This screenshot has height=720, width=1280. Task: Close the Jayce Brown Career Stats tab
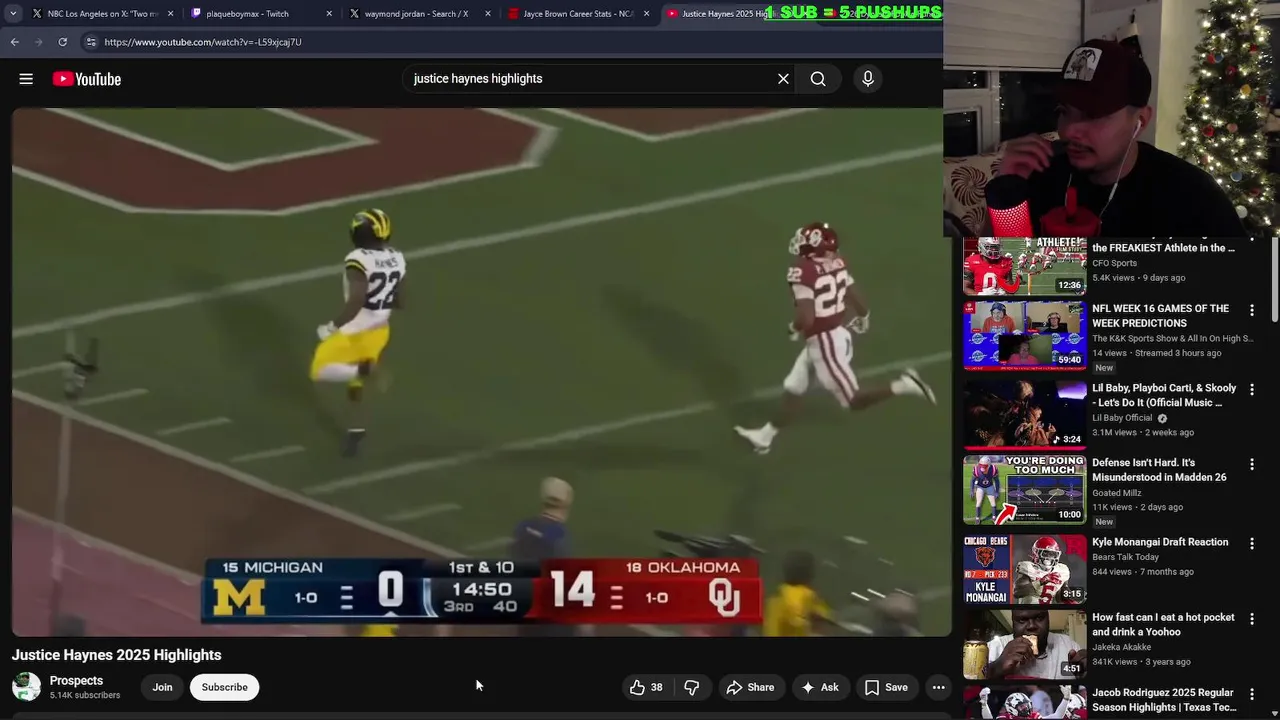pyautogui.click(x=647, y=14)
